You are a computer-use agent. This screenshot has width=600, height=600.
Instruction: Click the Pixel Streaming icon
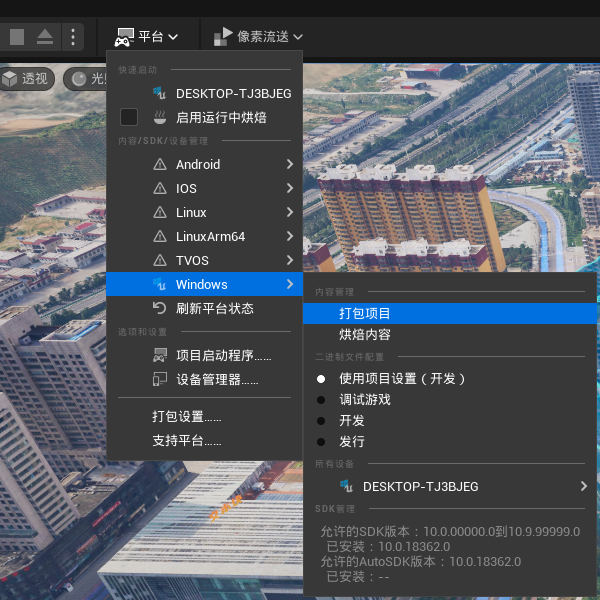click(223, 37)
